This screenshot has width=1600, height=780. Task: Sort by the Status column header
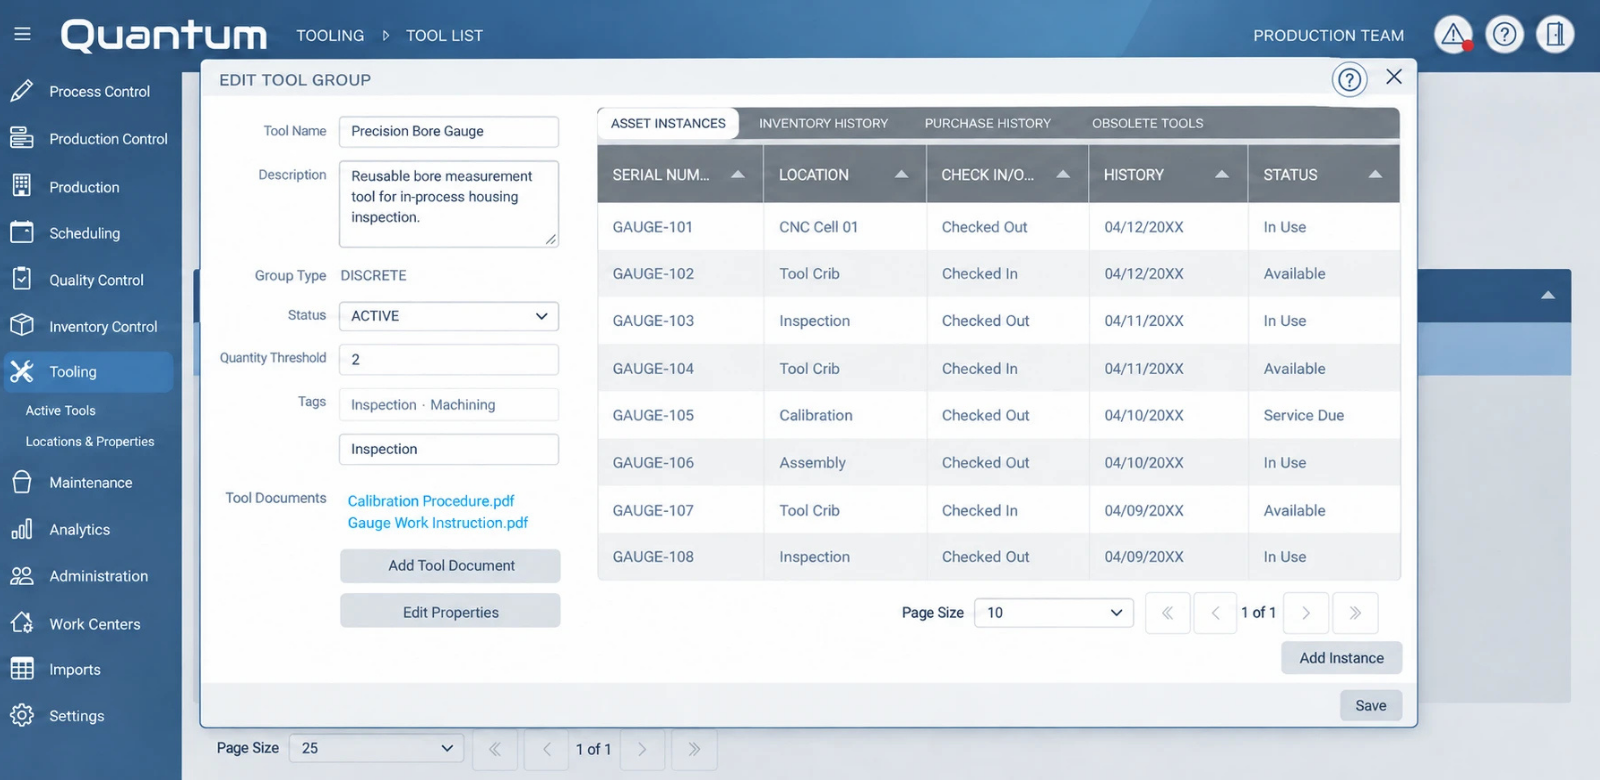click(x=1324, y=174)
